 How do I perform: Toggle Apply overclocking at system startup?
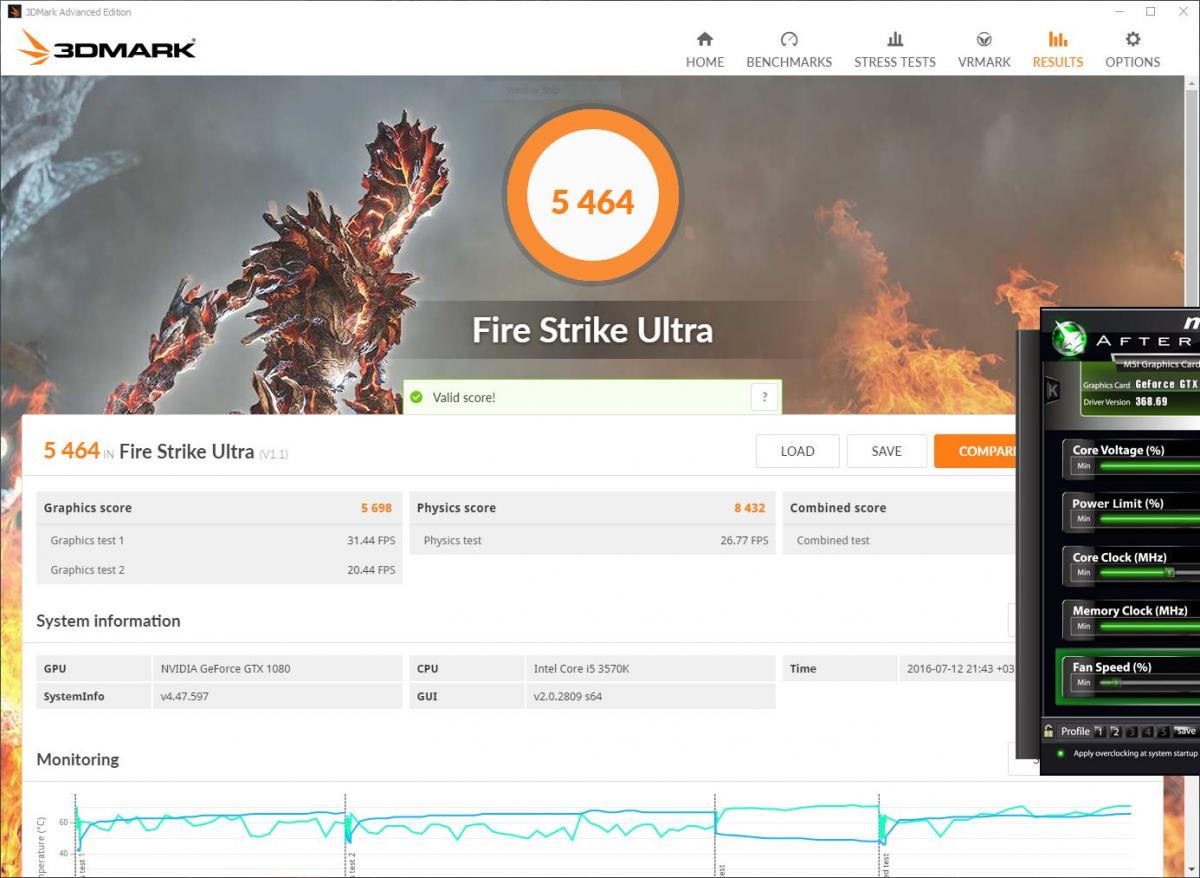click(1061, 753)
